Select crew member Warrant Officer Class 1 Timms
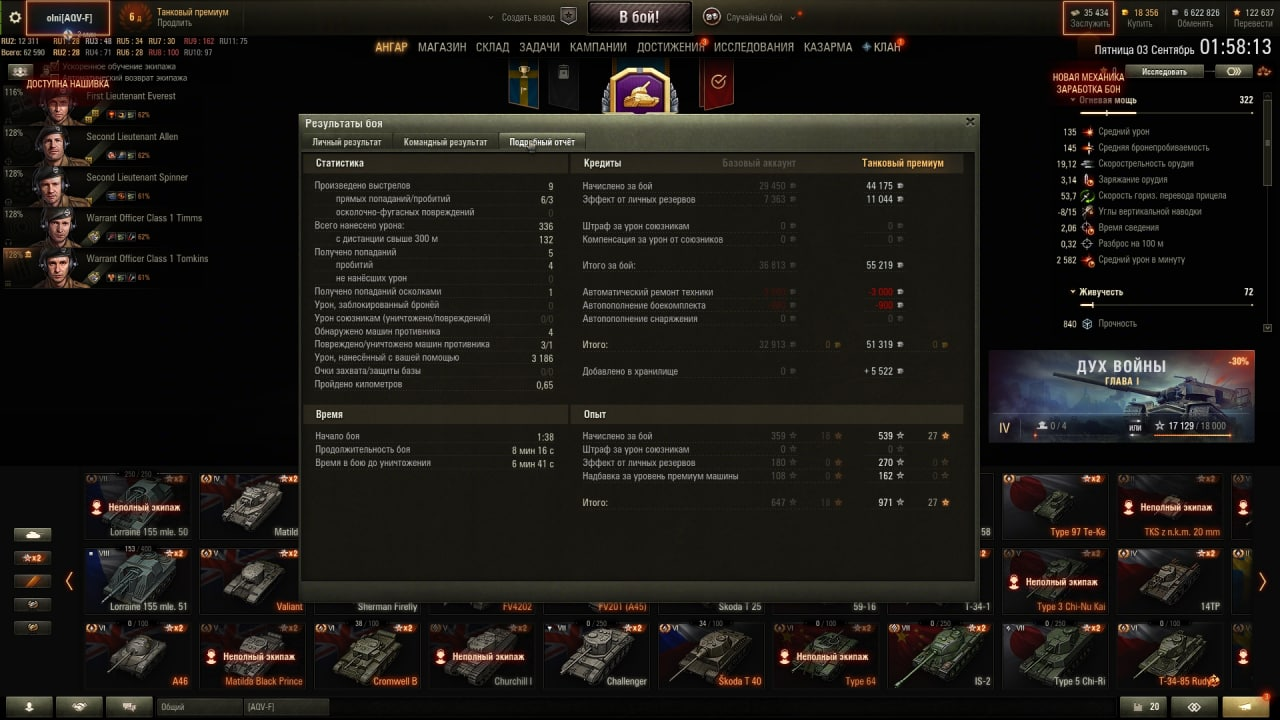This screenshot has width=1280, height=720. 104,228
